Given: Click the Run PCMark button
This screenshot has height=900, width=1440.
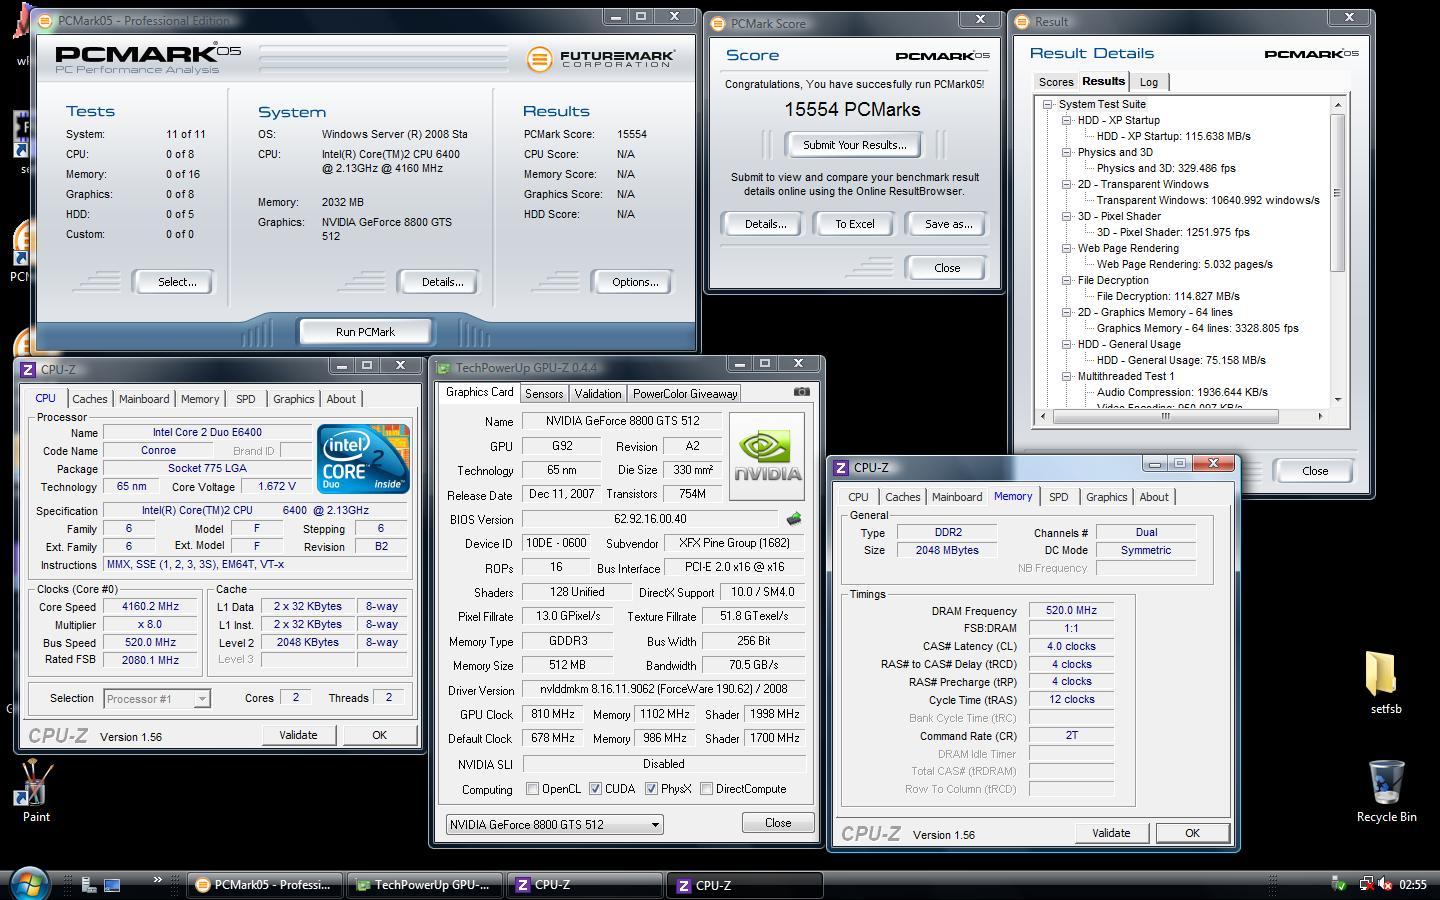Looking at the screenshot, I should tap(365, 332).
